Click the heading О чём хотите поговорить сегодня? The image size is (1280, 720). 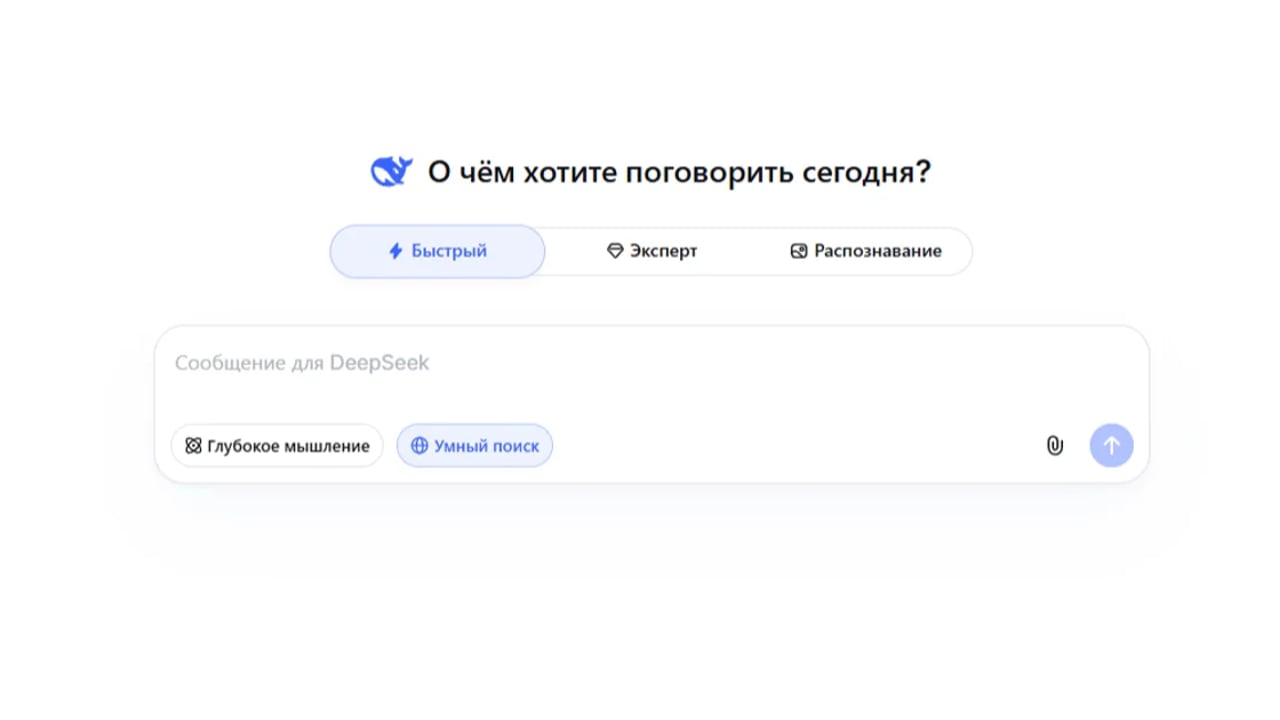click(x=679, y=172)
